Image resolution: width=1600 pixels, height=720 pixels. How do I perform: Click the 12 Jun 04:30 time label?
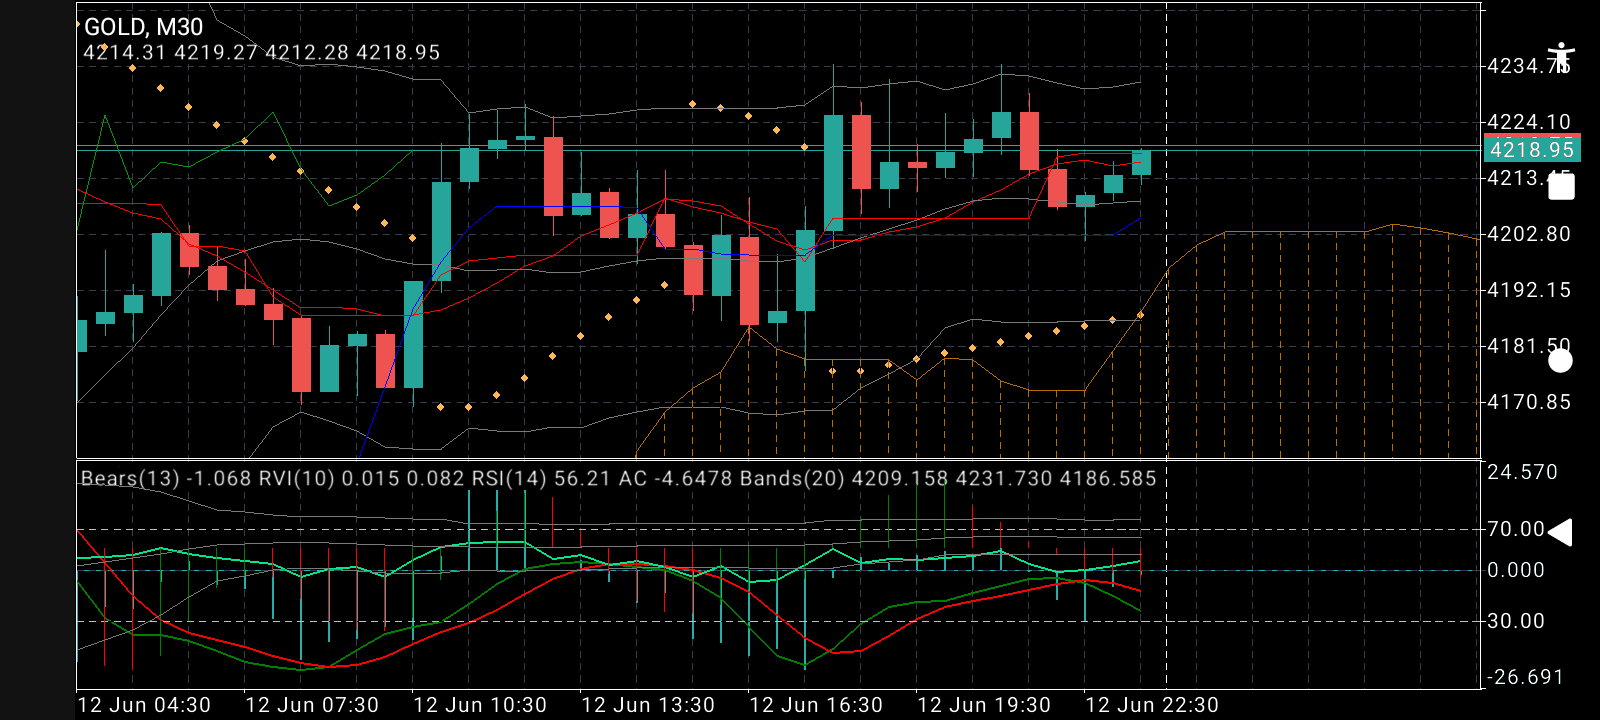point(144,705)
